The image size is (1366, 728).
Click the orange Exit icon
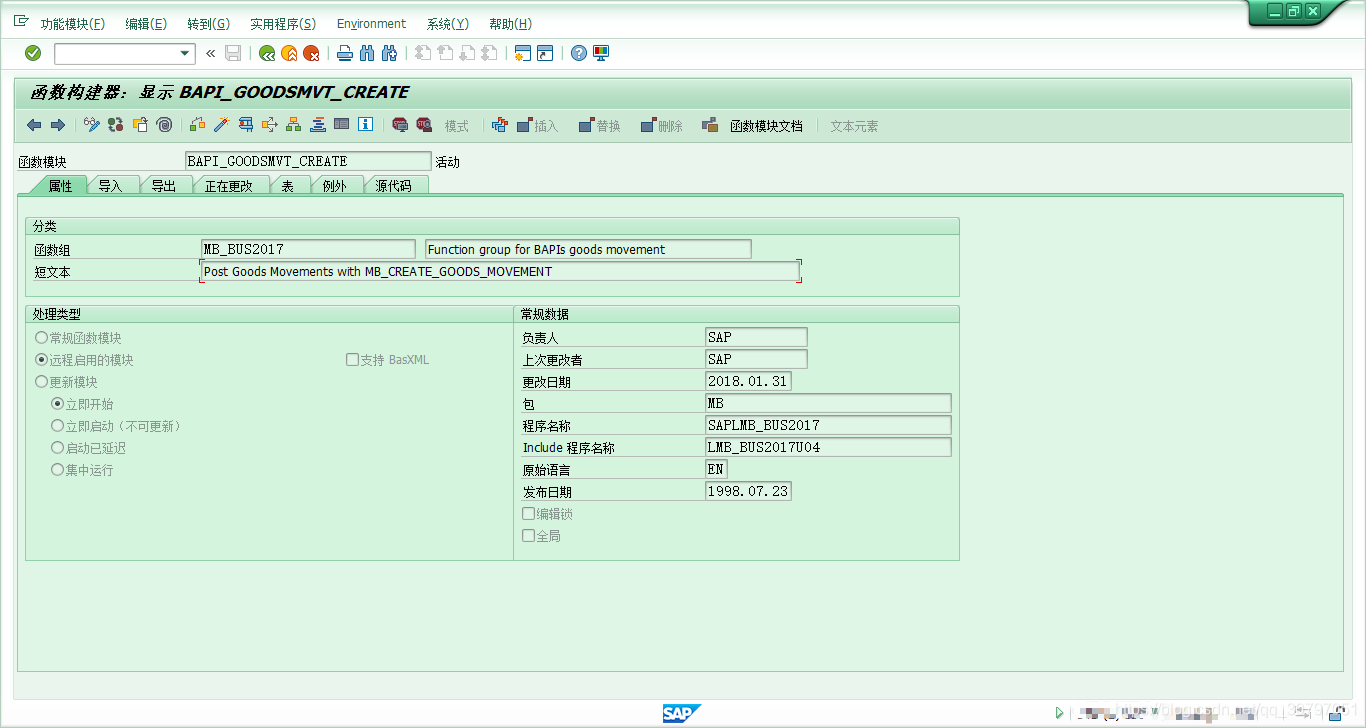point(289,53)
